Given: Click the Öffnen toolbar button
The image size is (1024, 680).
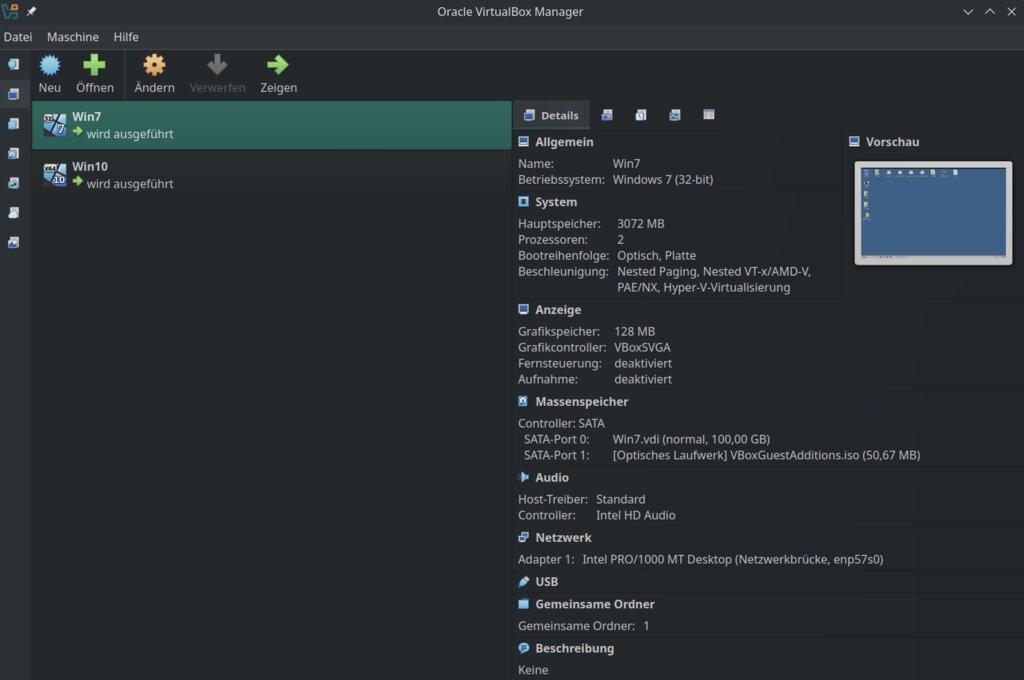Looking at the screenshot, I should (95, 73).
